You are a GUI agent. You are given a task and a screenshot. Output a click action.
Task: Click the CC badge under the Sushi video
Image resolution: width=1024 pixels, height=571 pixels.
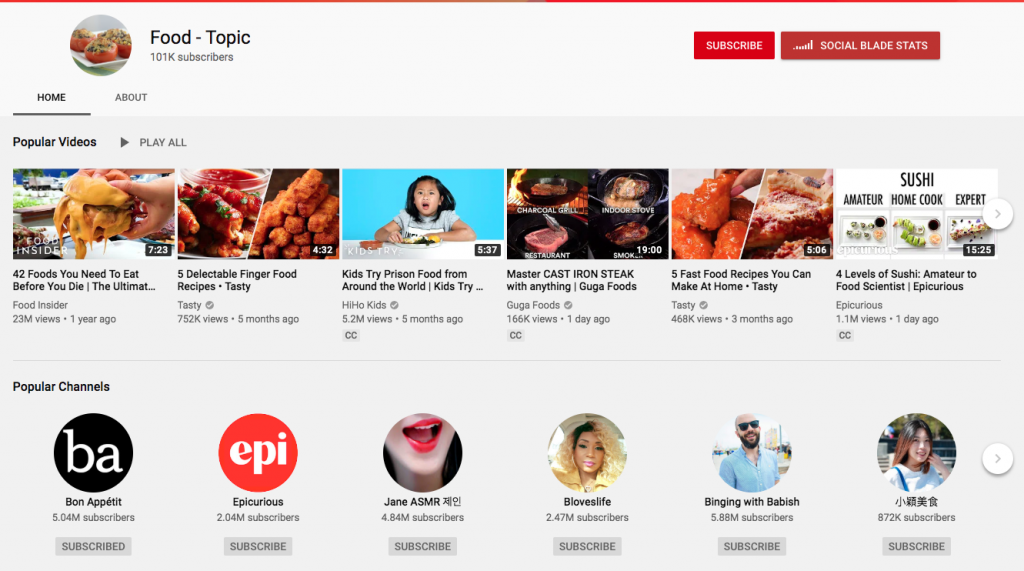pyautogui.click(x=844, y=335)
